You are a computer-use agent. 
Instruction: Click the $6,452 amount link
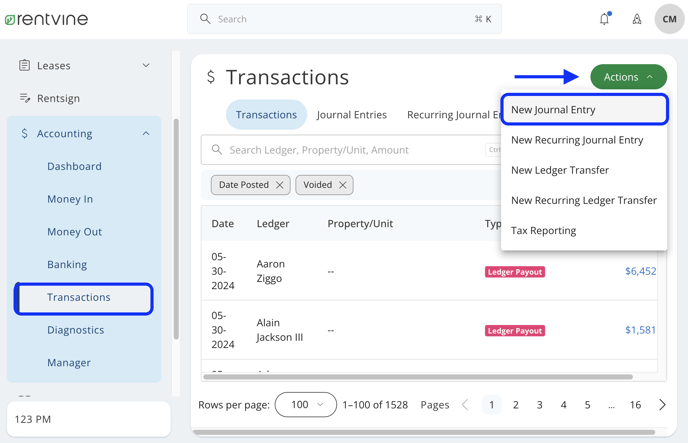pos(640,271)
